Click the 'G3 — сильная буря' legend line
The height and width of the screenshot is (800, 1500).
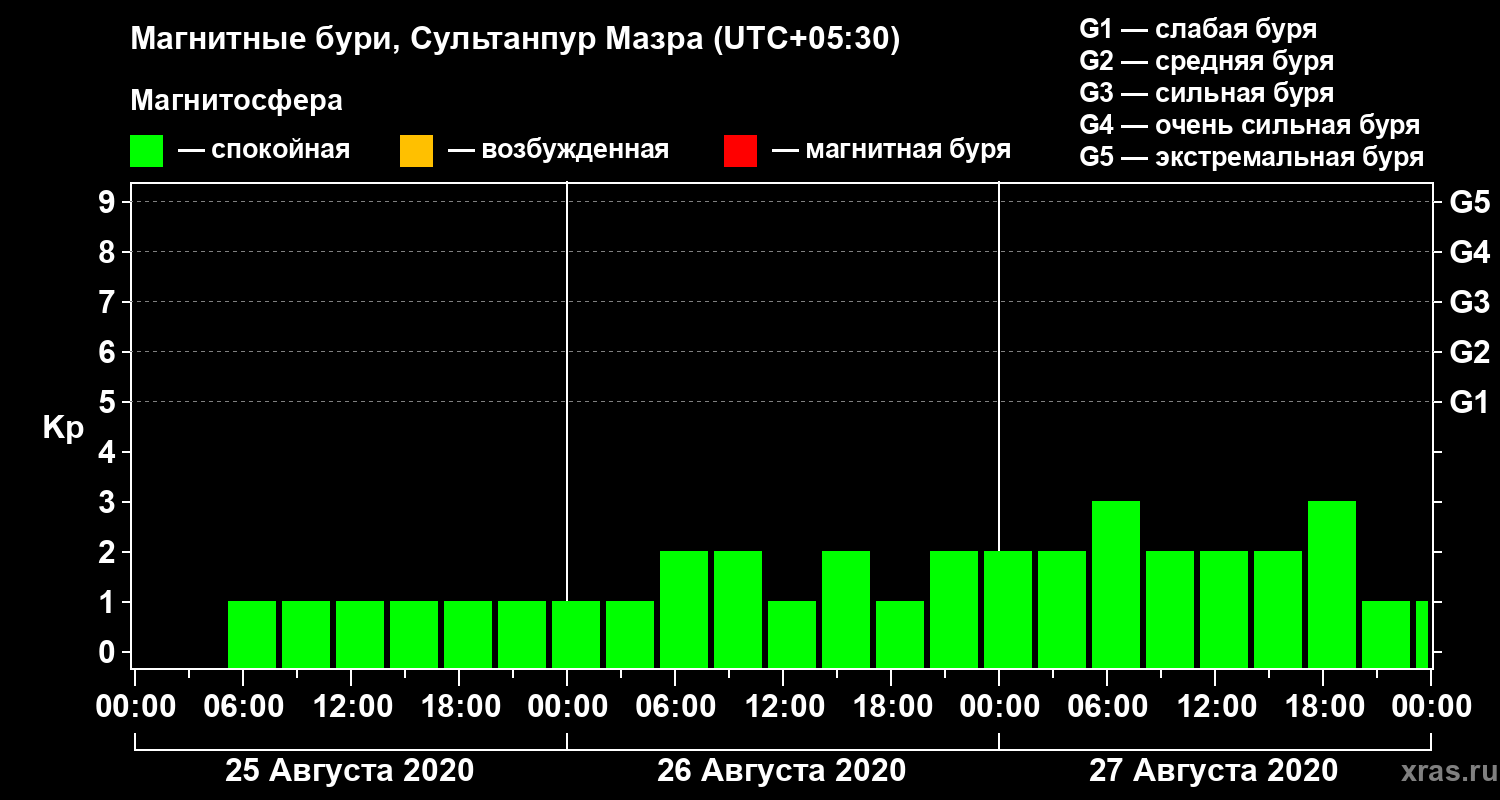pos(1206,93)
